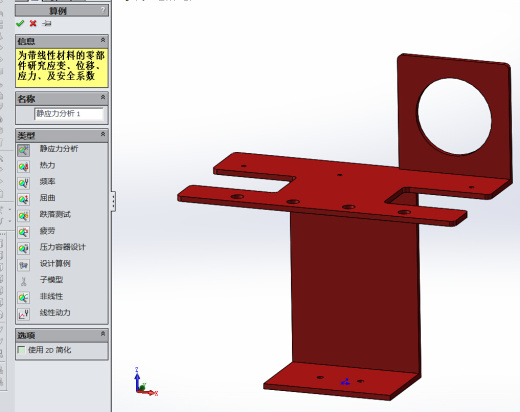Collapse the 类型 section

[x=103, y=134]
